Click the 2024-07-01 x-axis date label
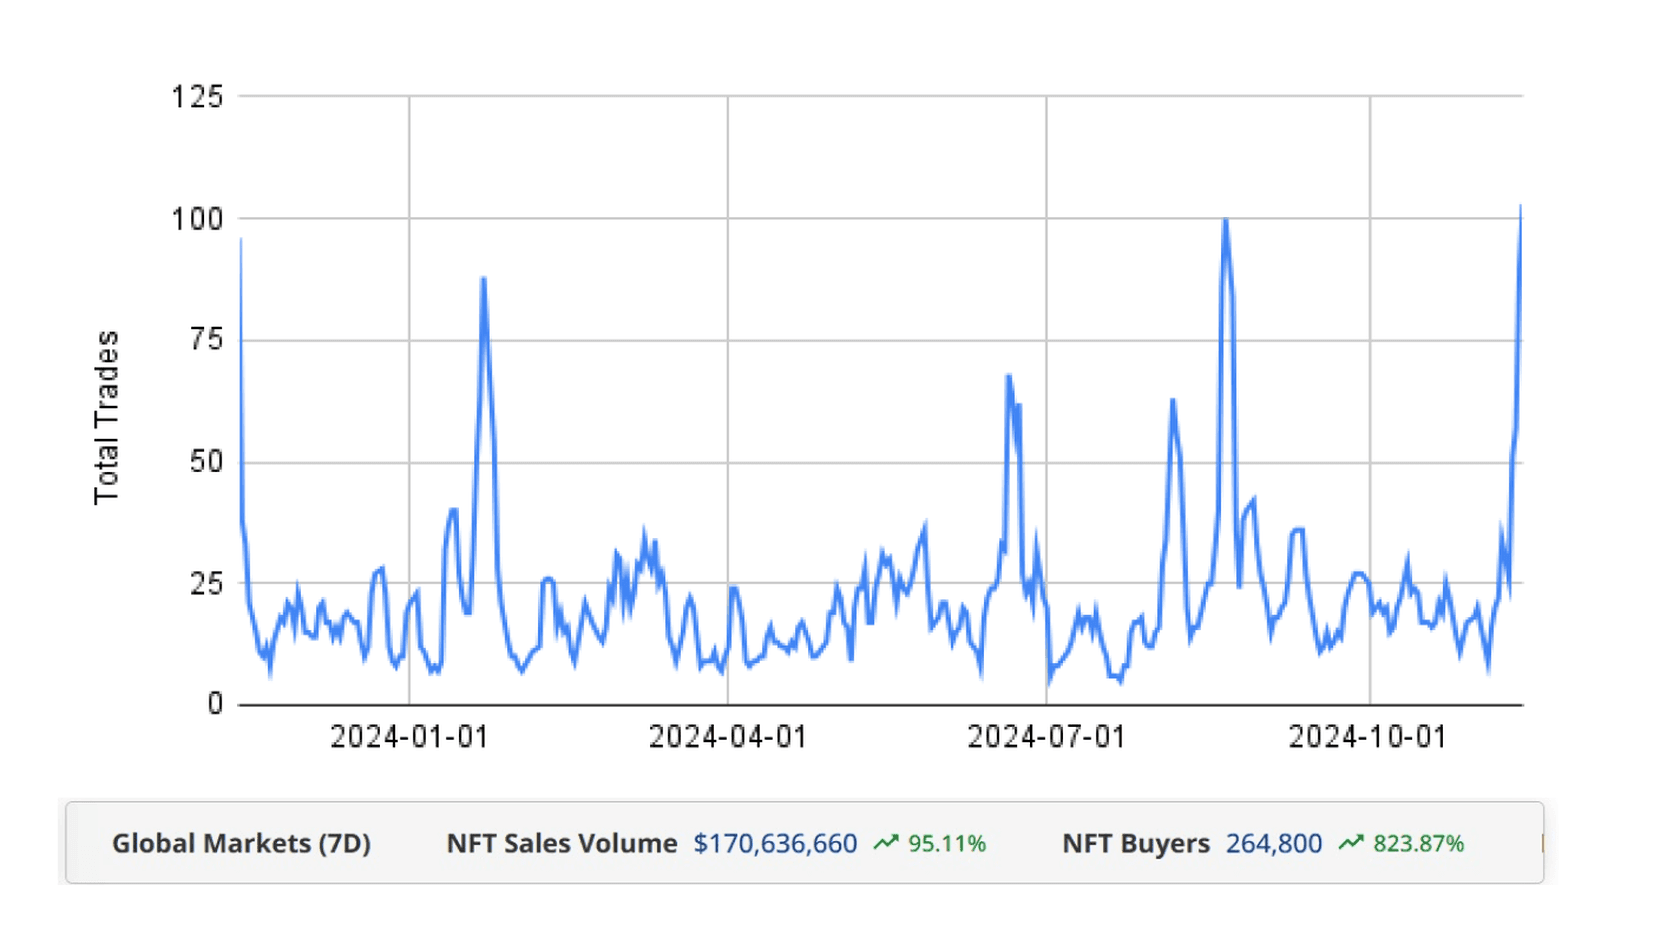Viewport: 1680px width, 944px height. (1046, 737)
